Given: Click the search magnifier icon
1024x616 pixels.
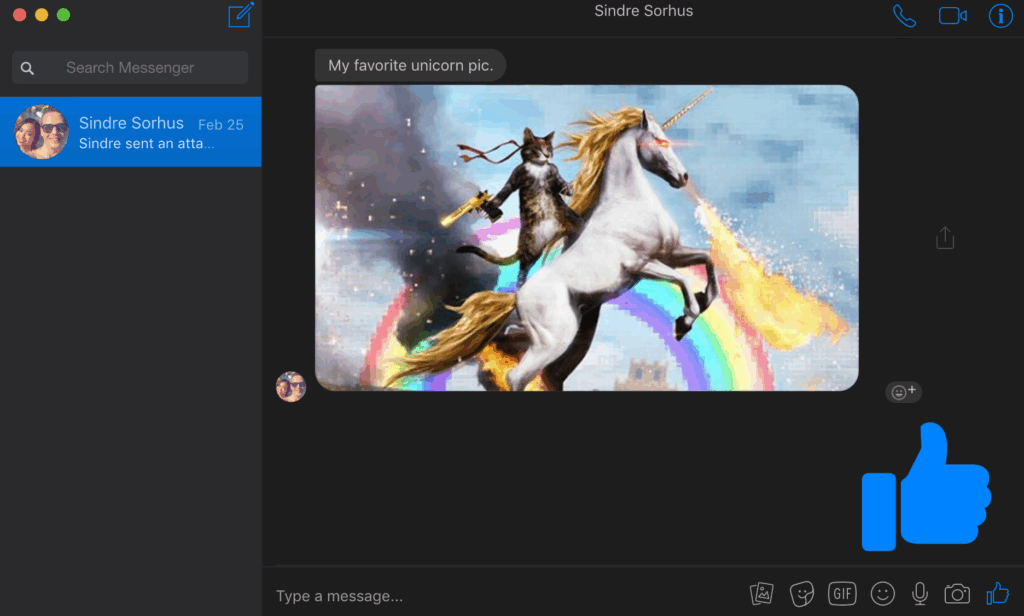Looking at the screenshot, I should (x=27, y=68).
